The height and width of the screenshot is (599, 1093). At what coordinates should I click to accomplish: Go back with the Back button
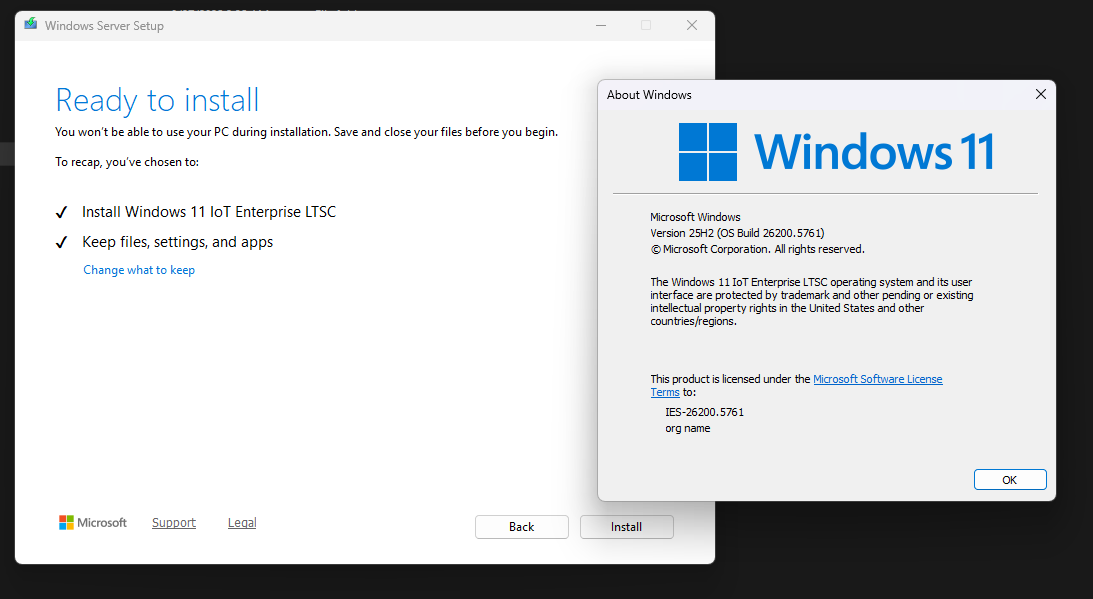pyautogui.click(x=521, y=526)
